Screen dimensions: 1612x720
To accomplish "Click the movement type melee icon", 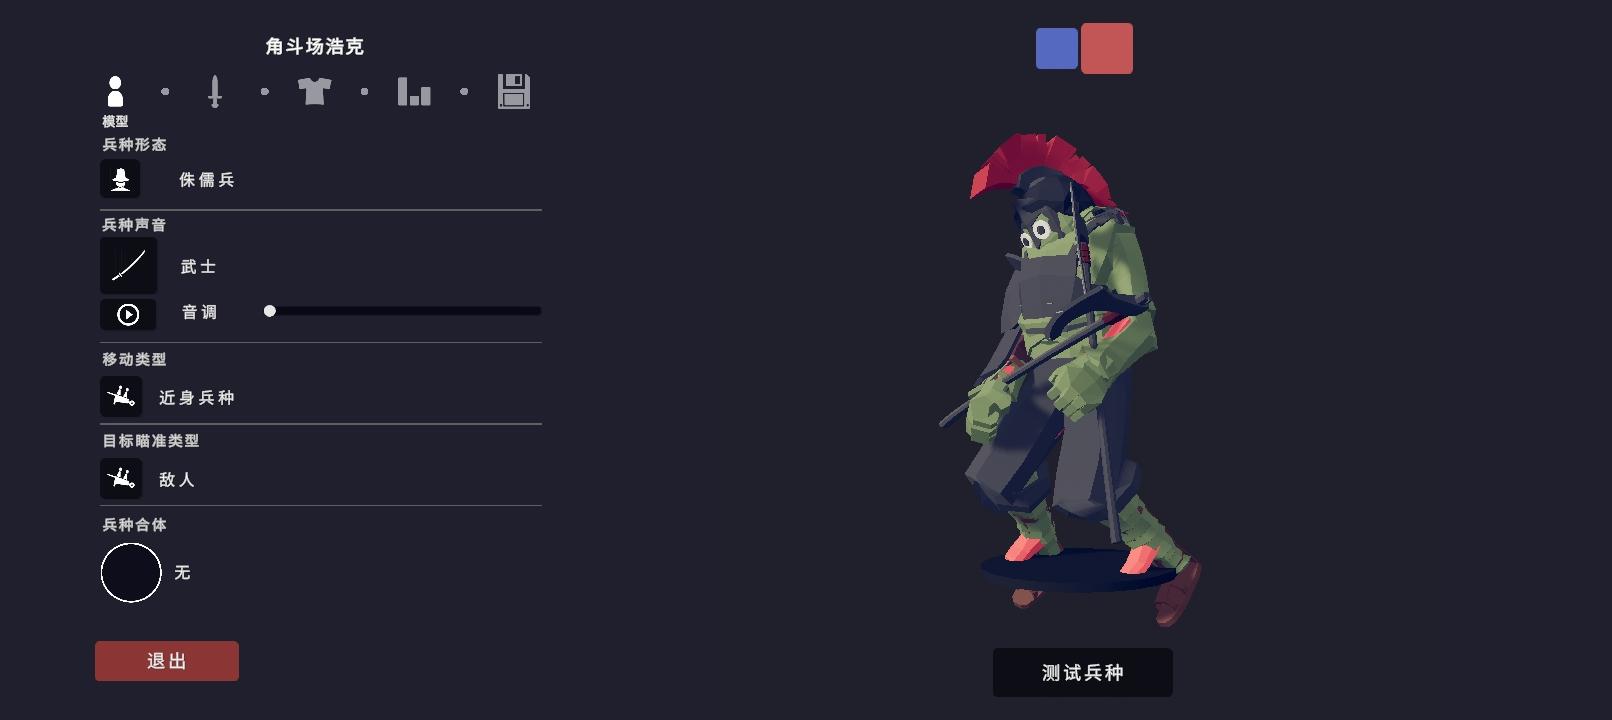I will pos(121,397).
